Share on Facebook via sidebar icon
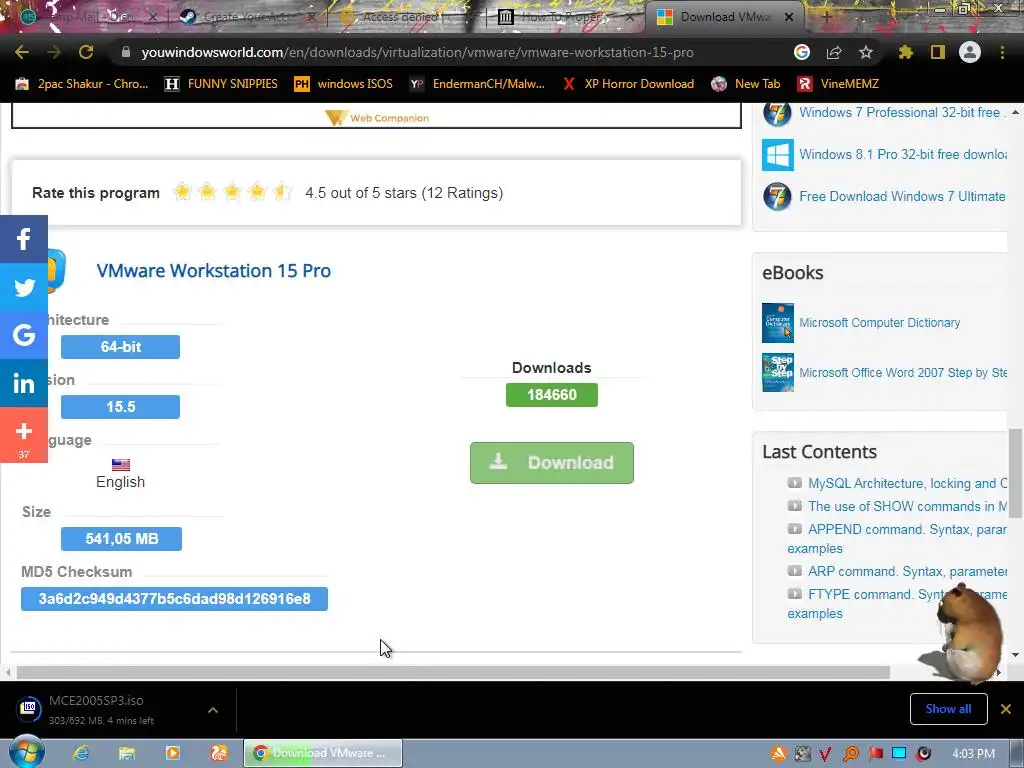The height and width of the screenshot is (768, 1024). coord(24,239)
